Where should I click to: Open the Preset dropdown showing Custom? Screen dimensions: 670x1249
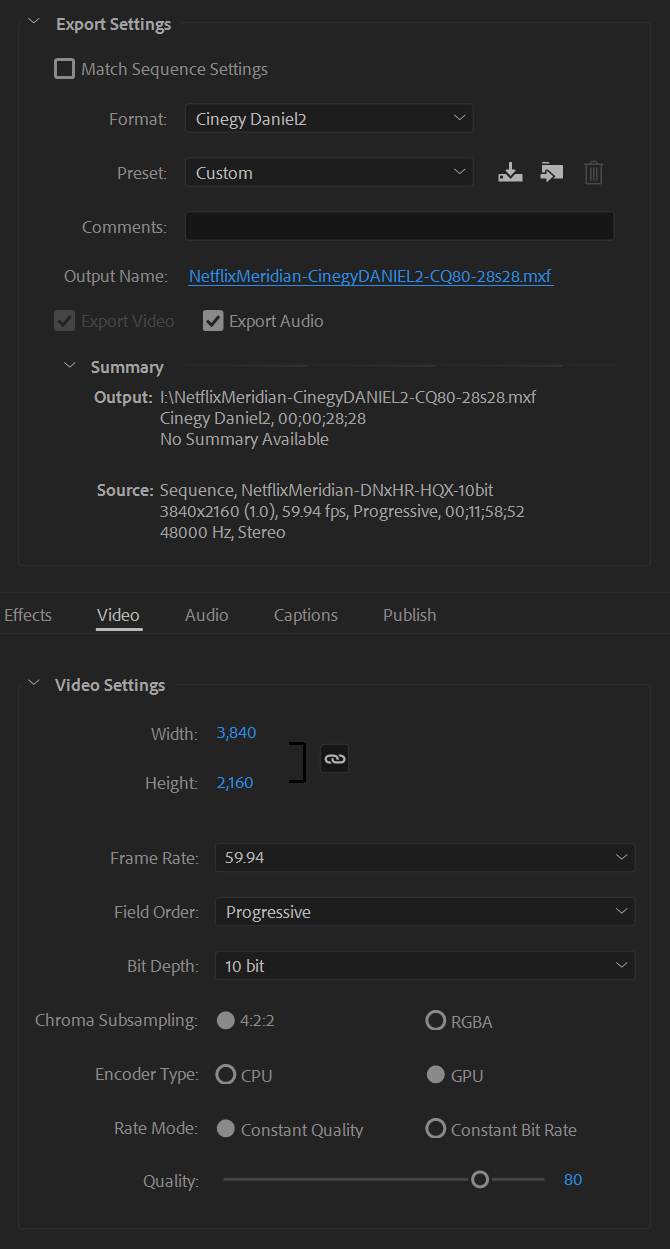coord(329,173)
